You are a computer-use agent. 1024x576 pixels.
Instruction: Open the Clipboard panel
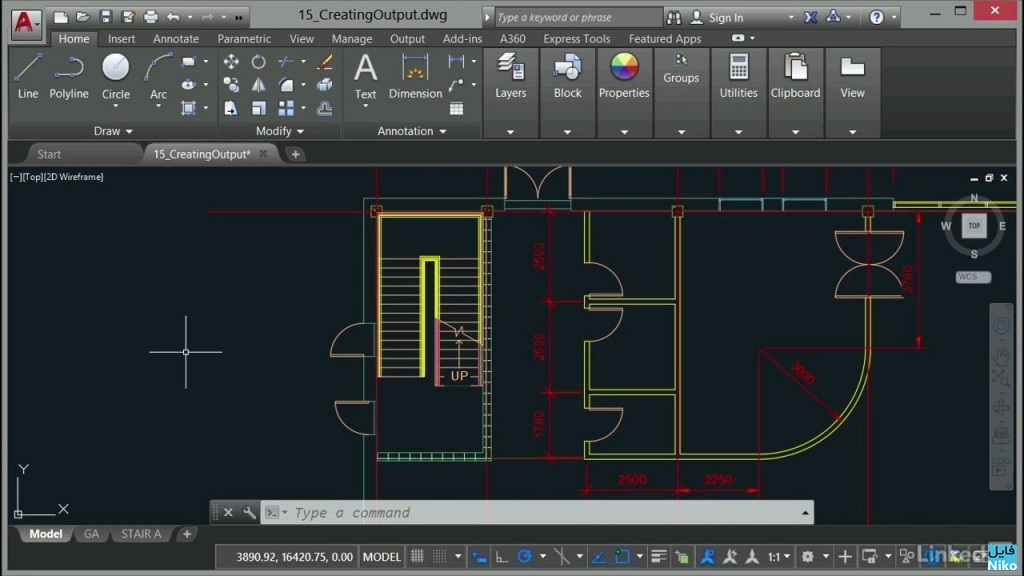(x=795, y=76)
